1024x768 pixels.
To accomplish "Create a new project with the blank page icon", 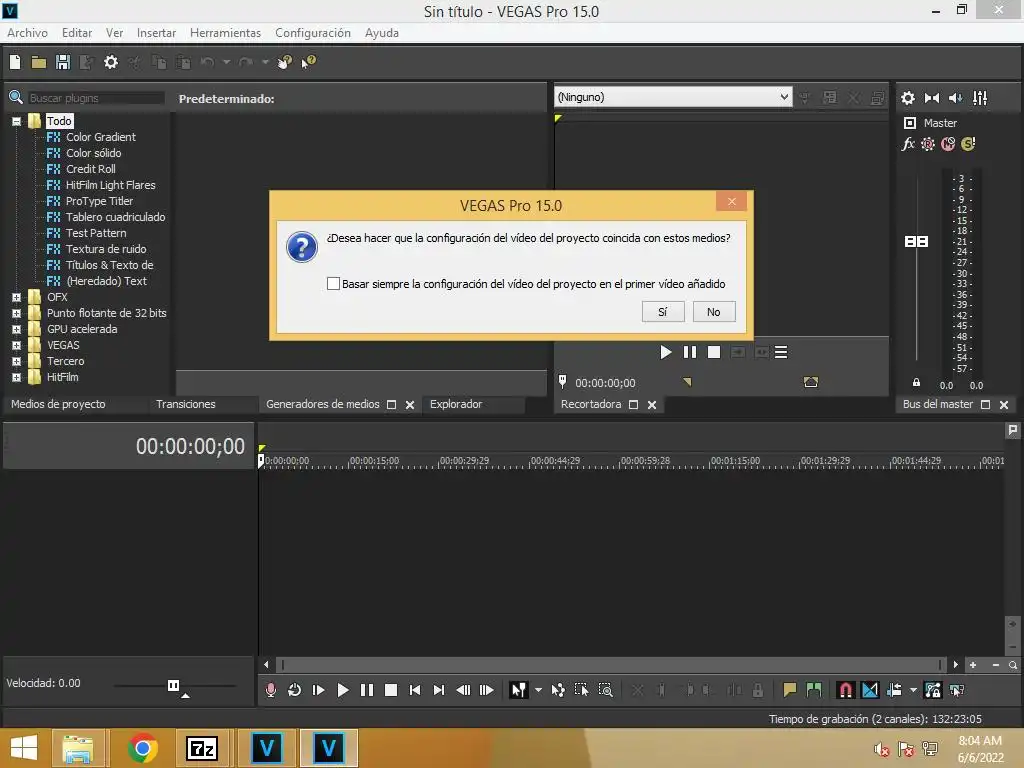I will (x=15, y=62).
